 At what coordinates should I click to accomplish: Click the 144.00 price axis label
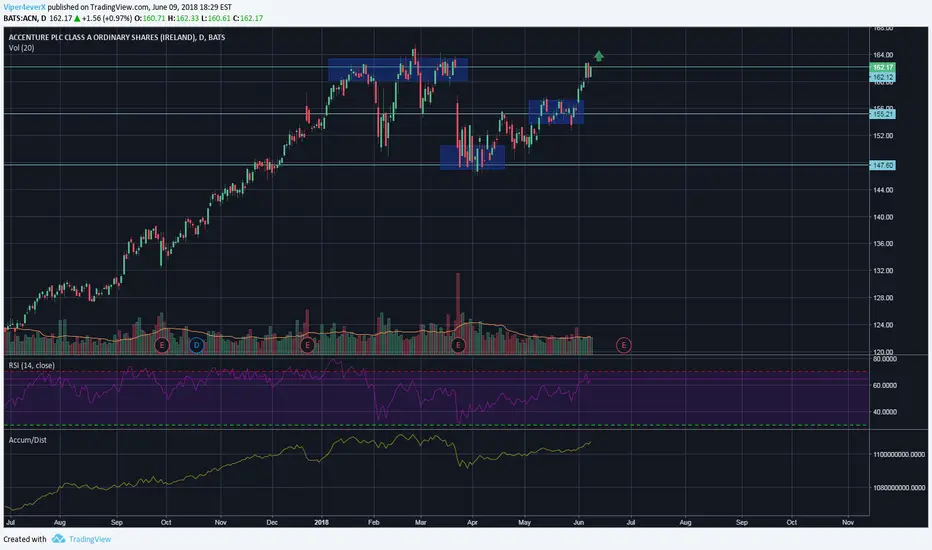(883, 190)
